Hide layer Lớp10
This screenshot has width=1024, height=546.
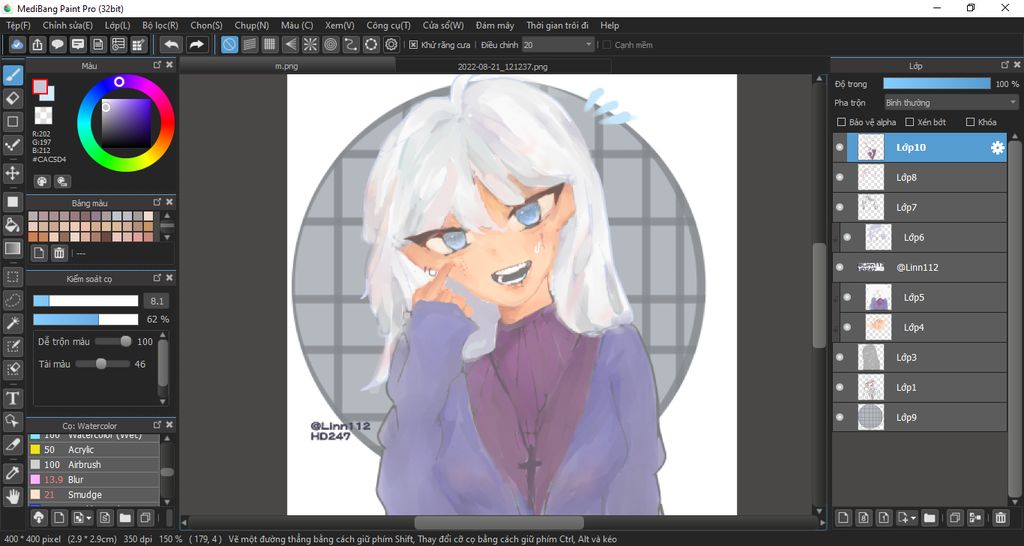click(x=840, y=148)
